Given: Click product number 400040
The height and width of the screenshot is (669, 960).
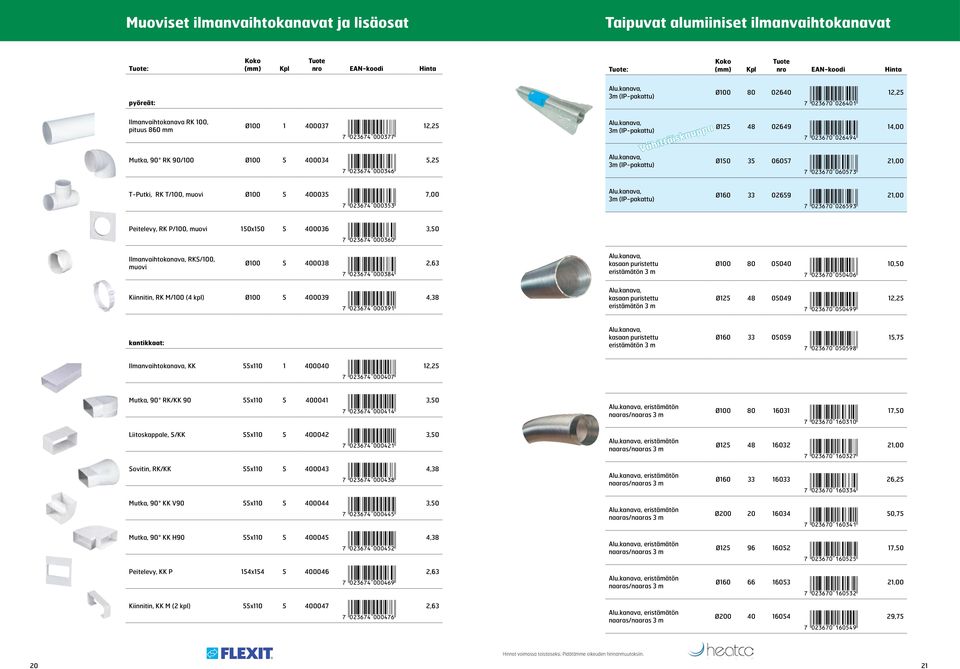Looking at the screenshot, I should tap(317, 366).
